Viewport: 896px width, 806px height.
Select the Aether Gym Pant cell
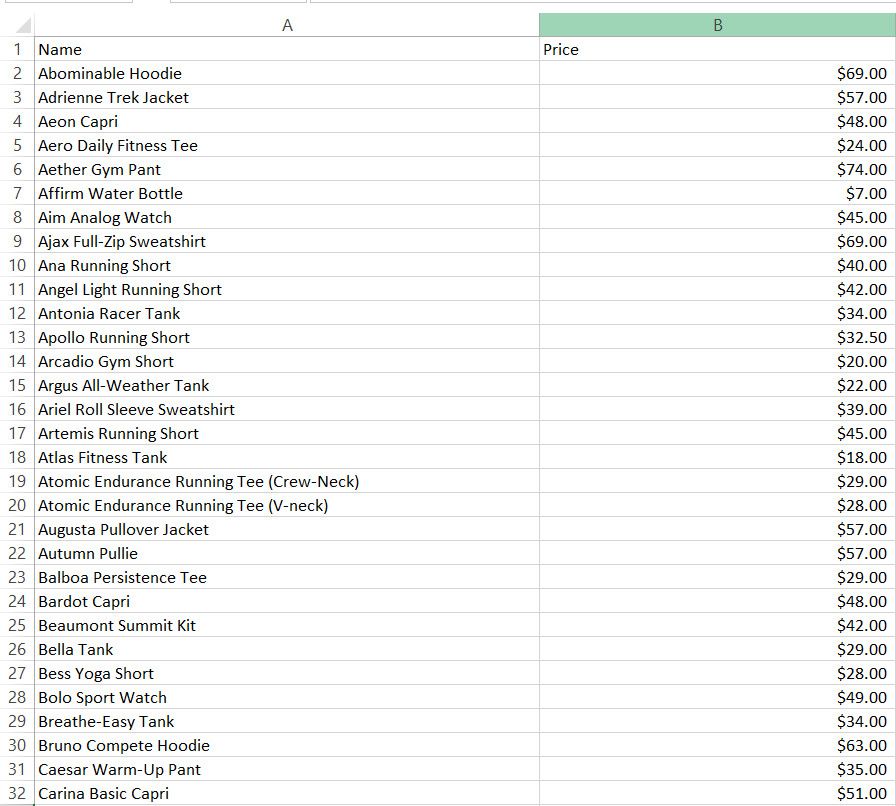tap(287, 169)
